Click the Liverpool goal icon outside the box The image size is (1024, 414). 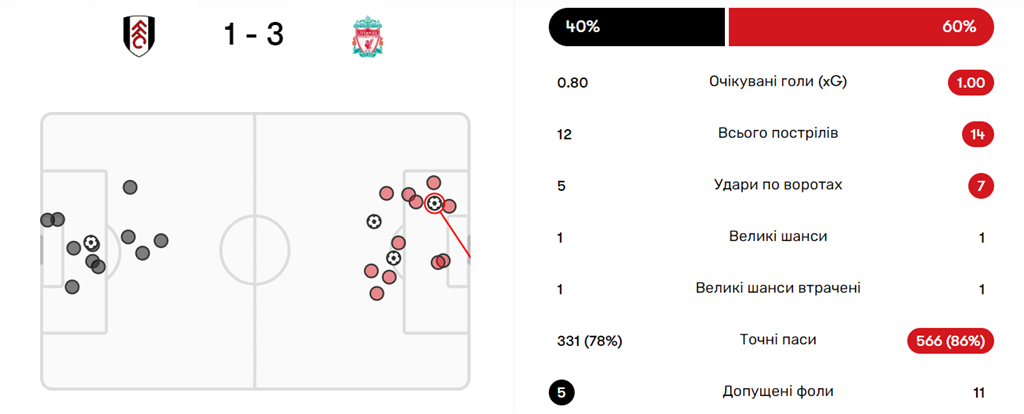(x=374, y=222)
